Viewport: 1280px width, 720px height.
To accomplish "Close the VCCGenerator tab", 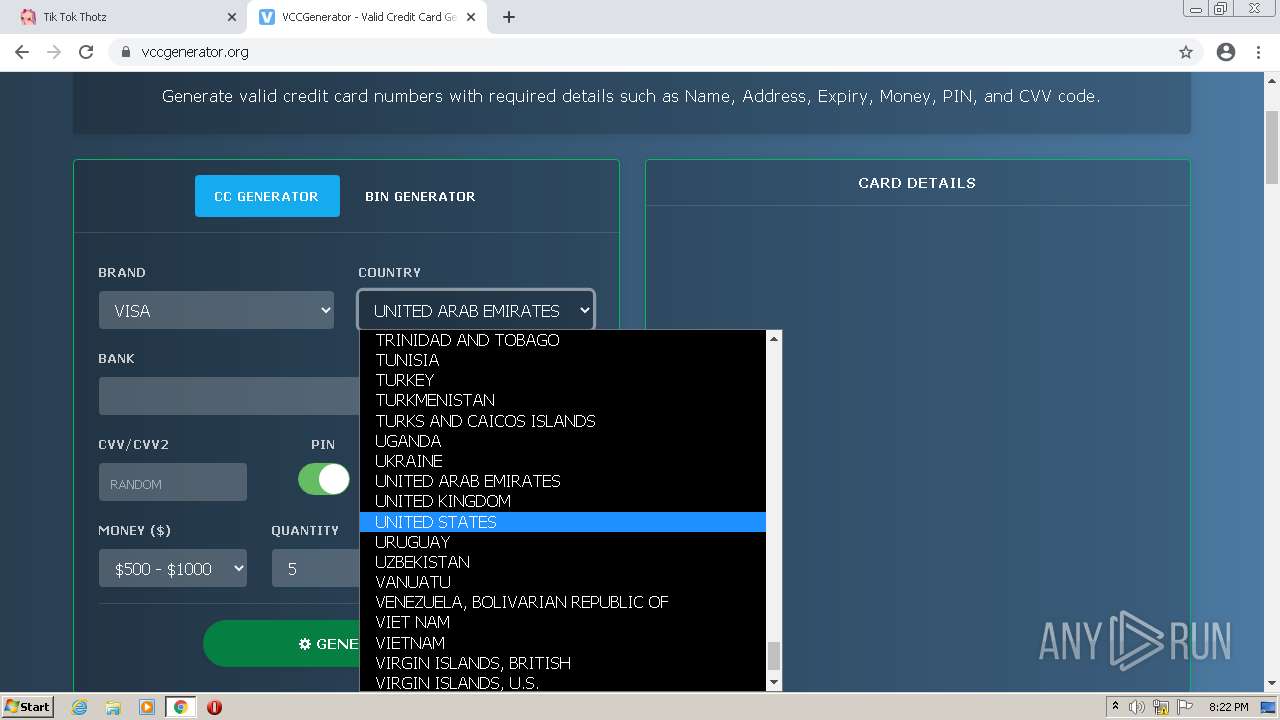I will coord(471,17).
